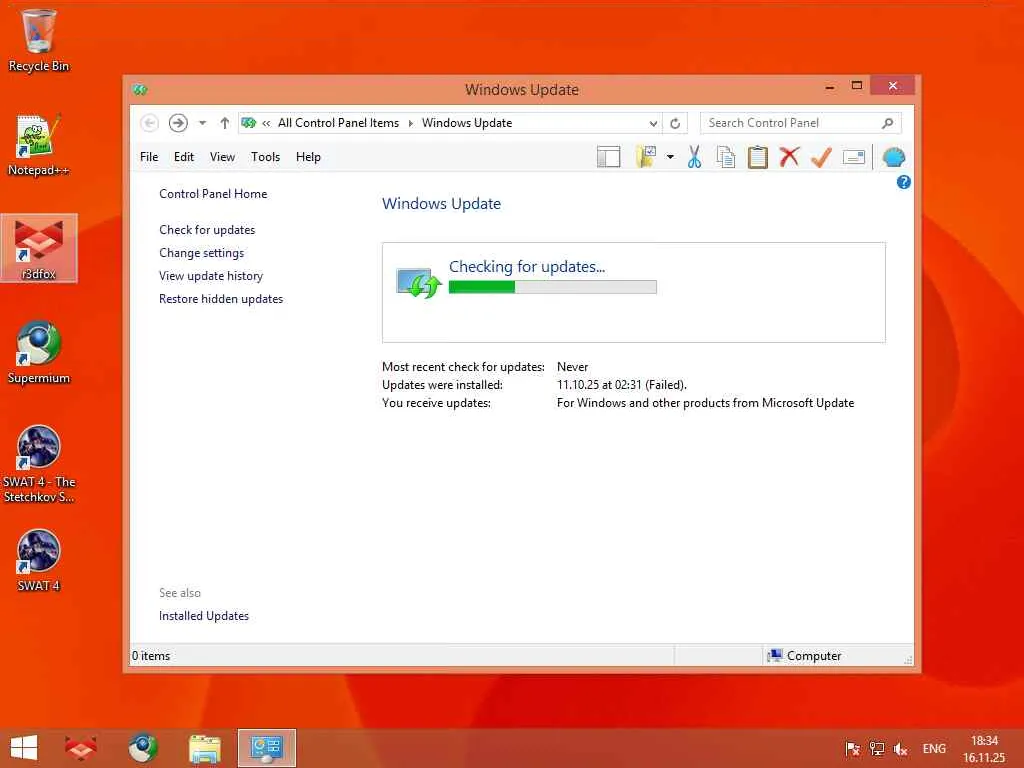Screen dimensions: 1024x768
Task: Open the Help menu
Action: click(308, 157)
